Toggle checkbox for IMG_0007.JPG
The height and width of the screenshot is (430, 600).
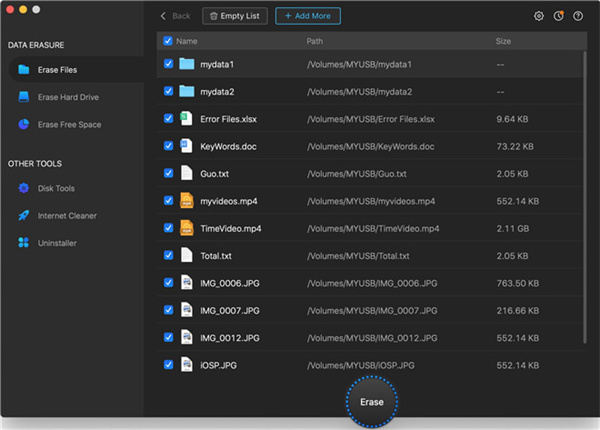168,310
